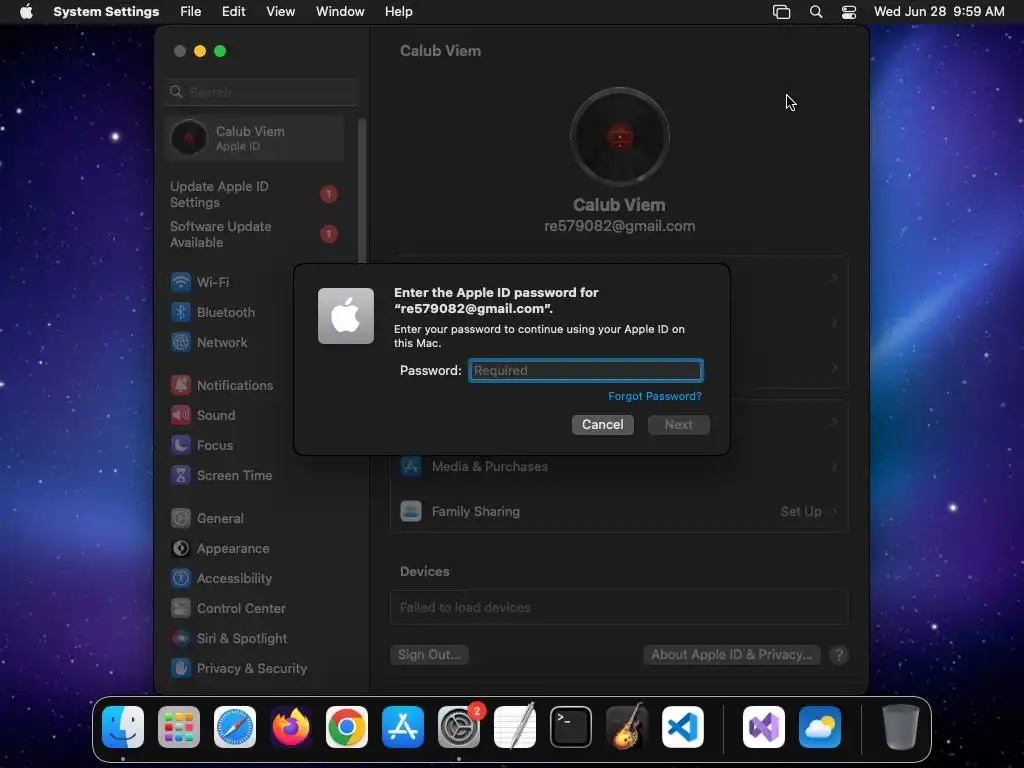
Task: Expand Family Sharing Set Up chevron
Action: [x=835, y=511]
